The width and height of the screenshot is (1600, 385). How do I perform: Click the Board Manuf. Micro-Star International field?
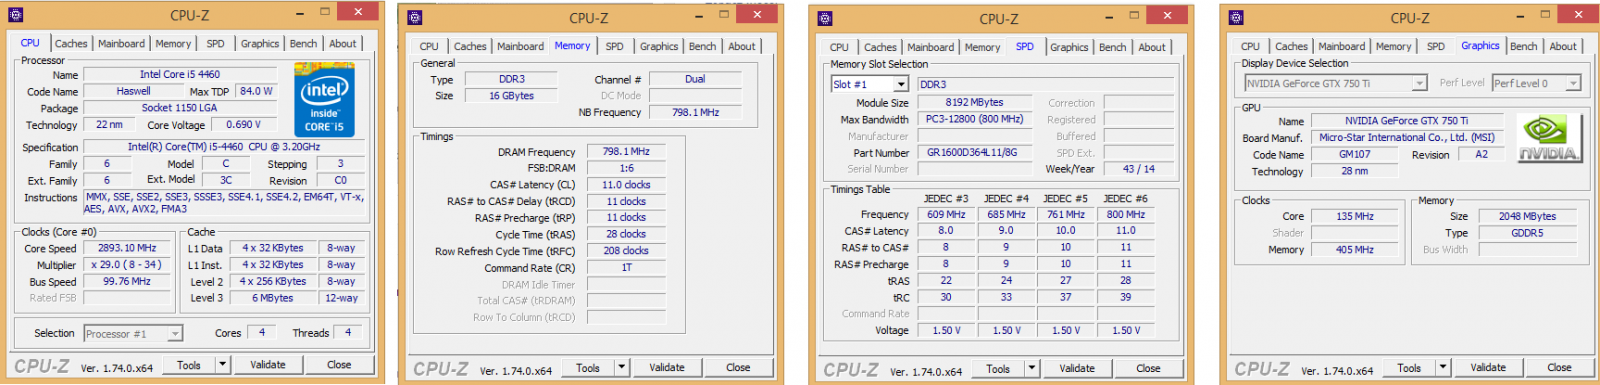tap(1406, 138)
